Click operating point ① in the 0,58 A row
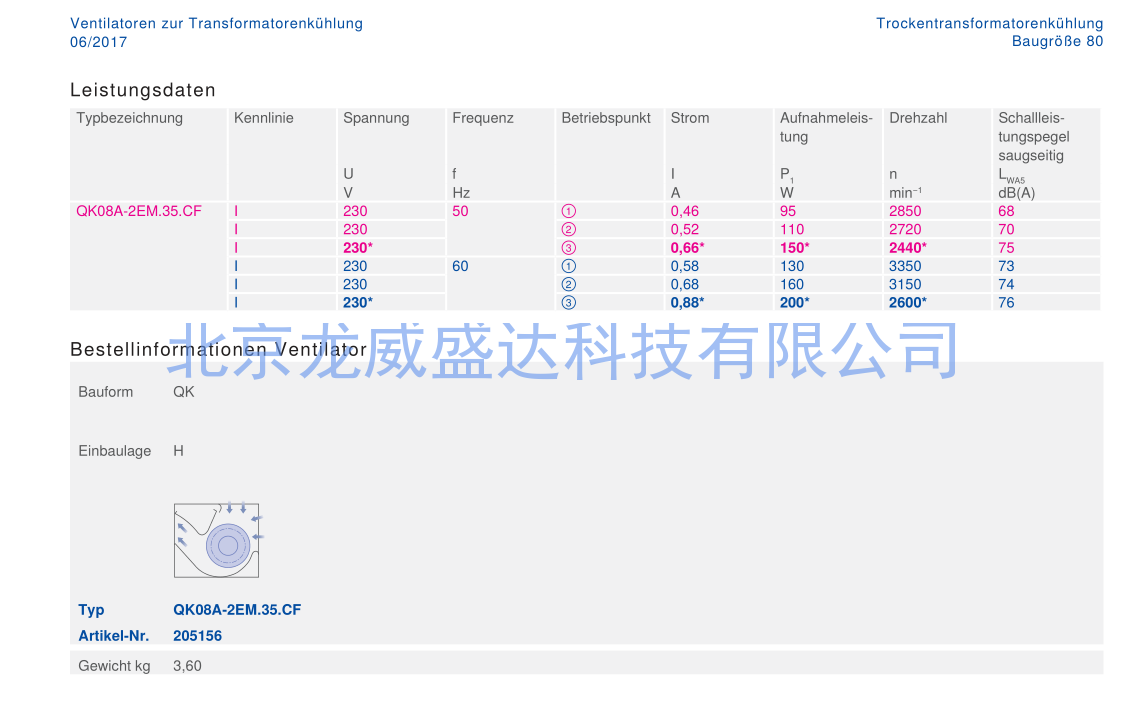The width and height of the screenshot is (1126, 710). point(569,266)
